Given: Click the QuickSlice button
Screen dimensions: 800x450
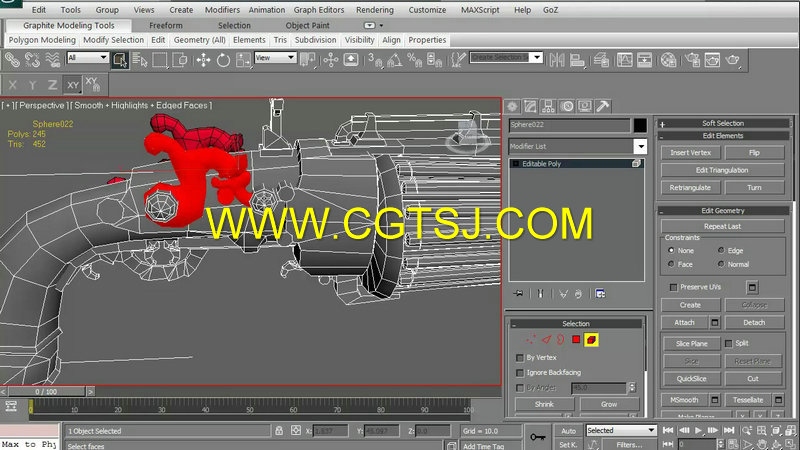Looking at the screenshot, I should [691, 379].
